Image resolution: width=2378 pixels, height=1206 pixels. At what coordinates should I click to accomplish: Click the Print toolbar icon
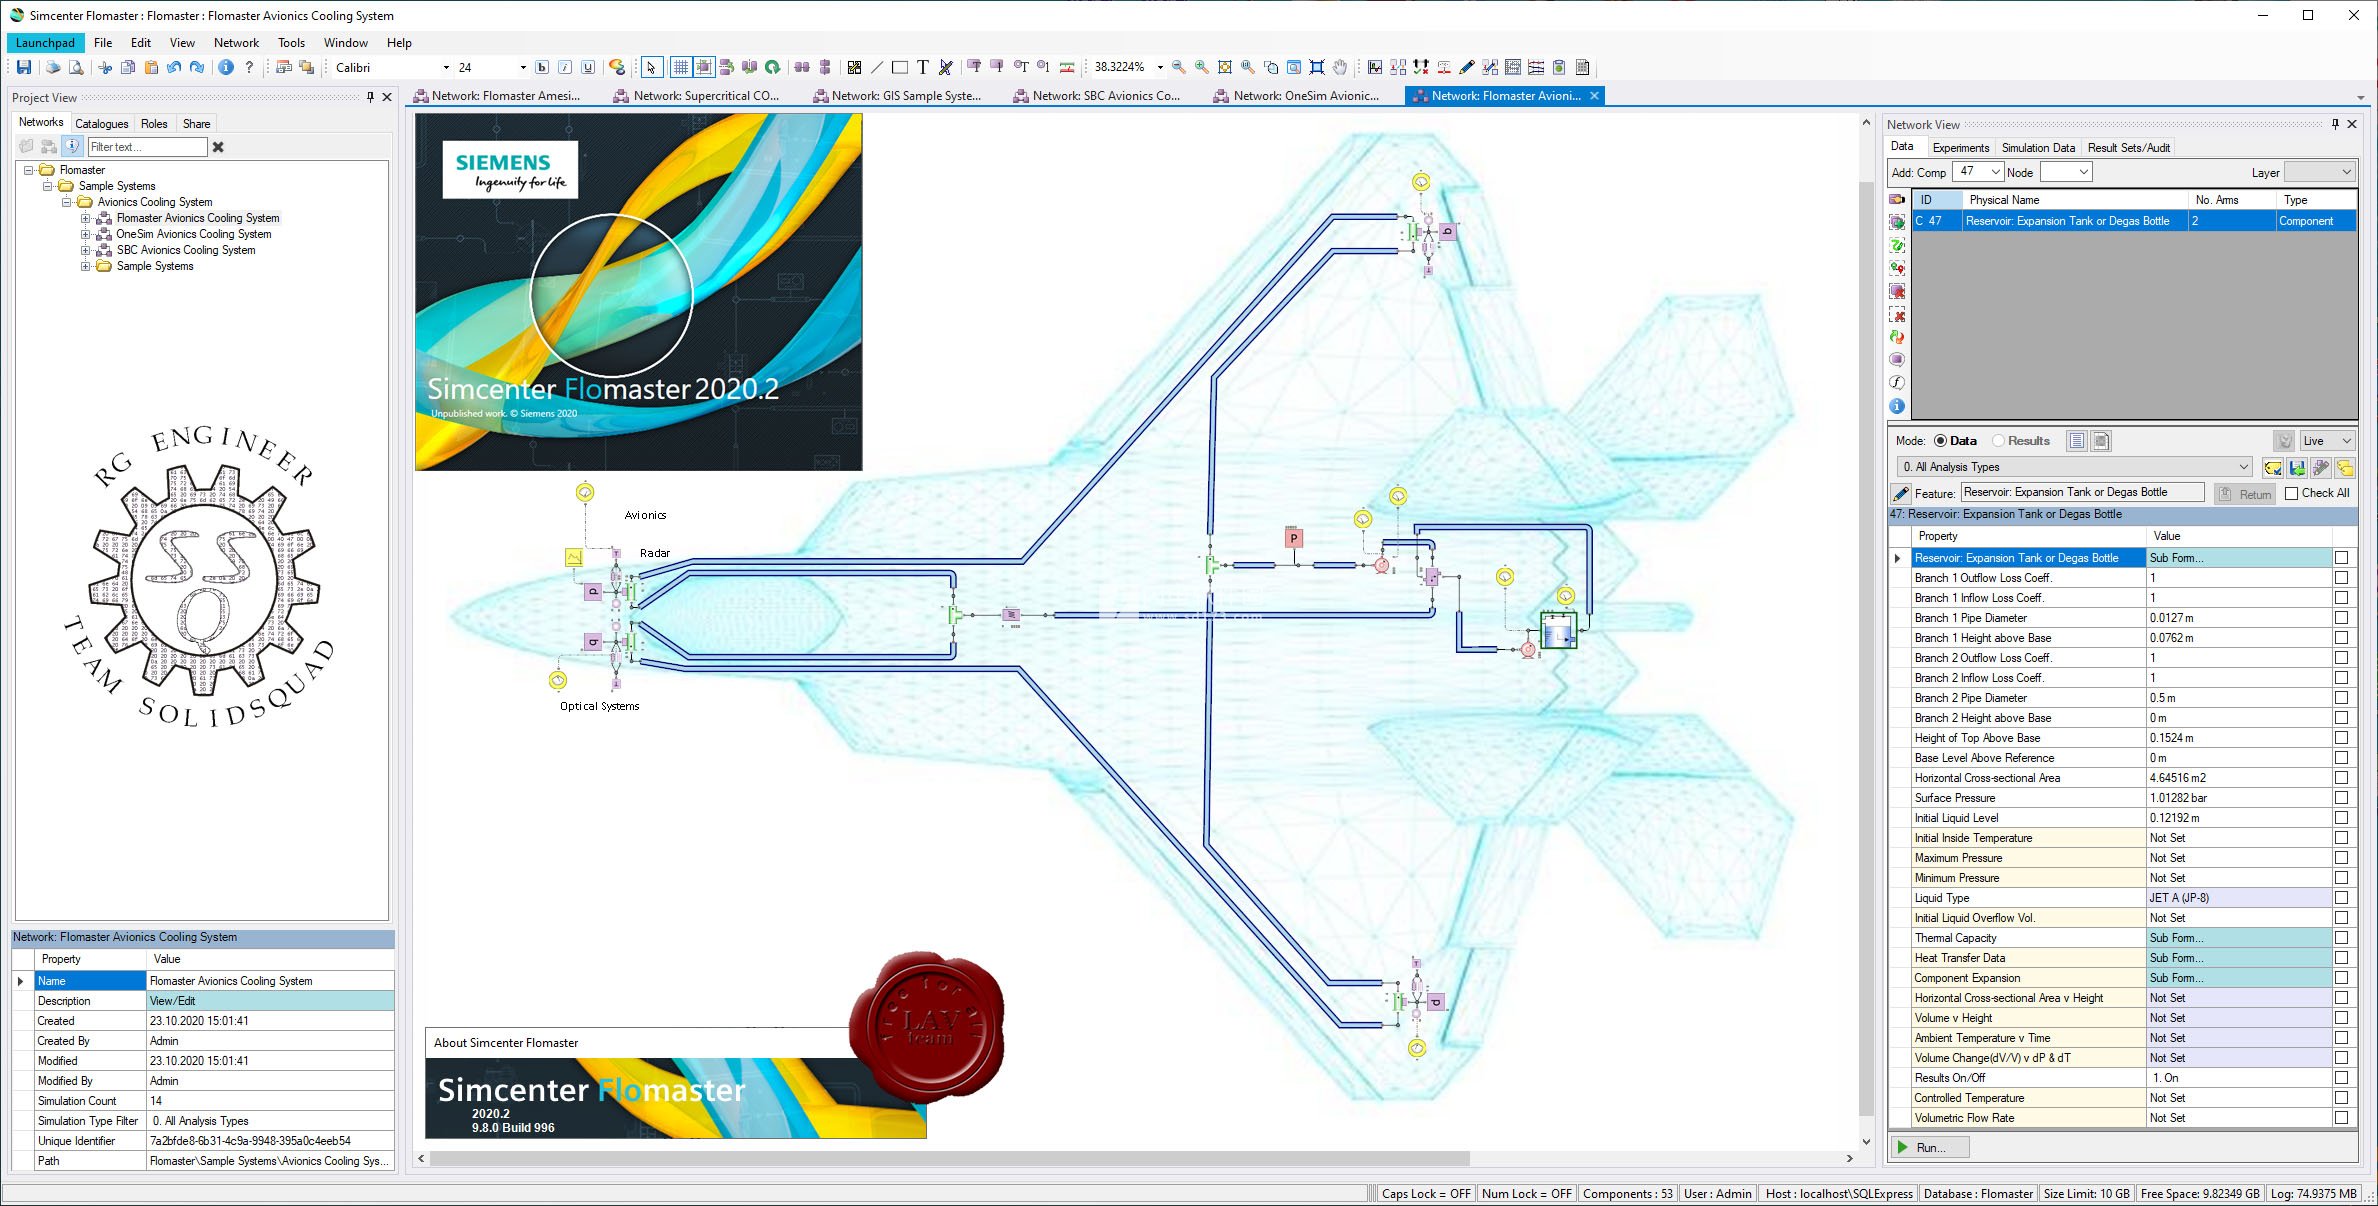pos(52,67)
